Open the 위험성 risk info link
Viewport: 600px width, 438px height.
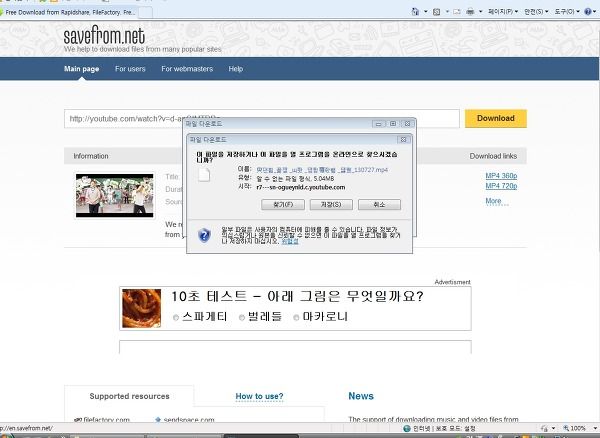pyautogui.click(x=290, y=241)
